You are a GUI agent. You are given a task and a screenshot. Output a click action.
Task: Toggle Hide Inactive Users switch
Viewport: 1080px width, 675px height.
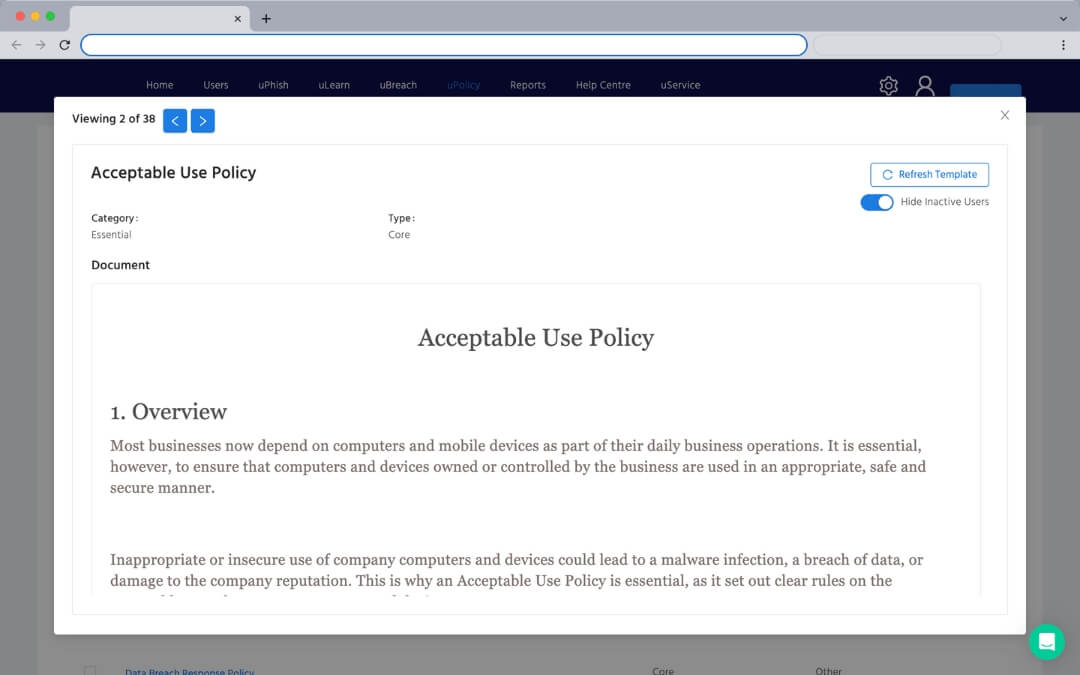click(877, 202)
